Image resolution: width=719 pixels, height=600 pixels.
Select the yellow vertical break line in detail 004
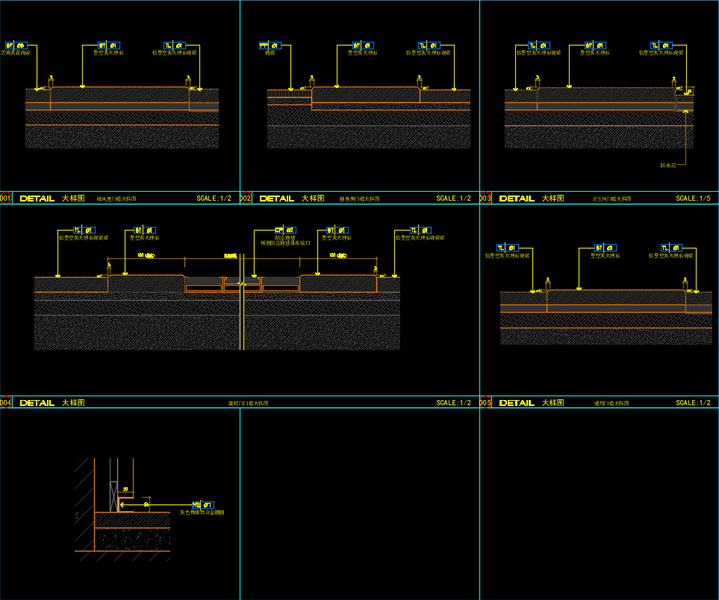coord(242,302)
